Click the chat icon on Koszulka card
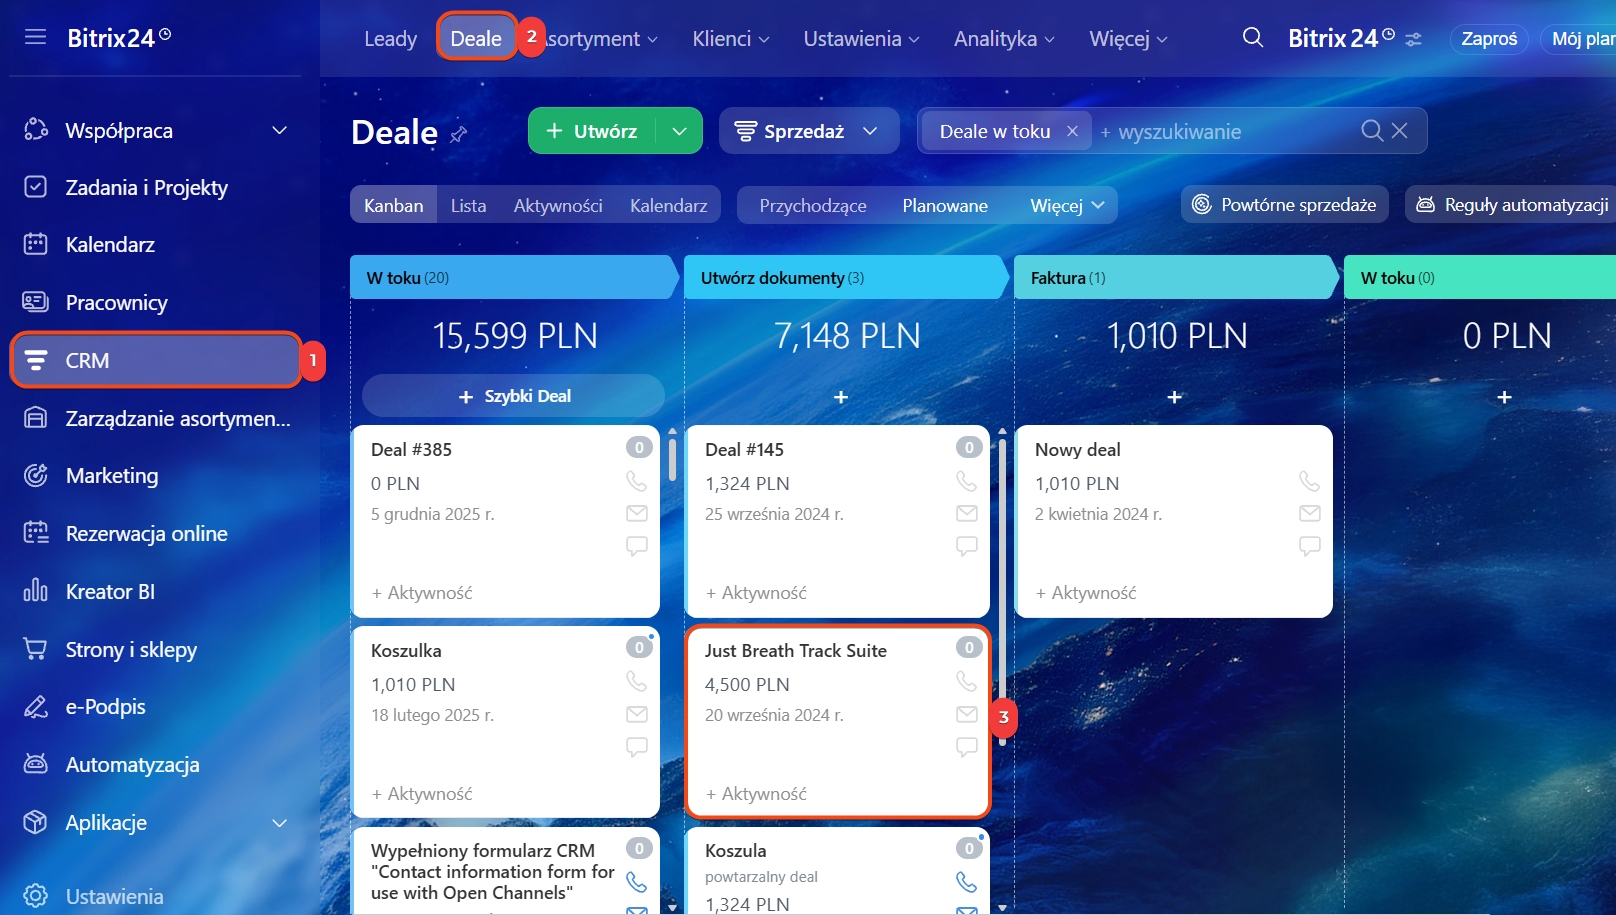The height and width of the screenshot is (915, 1616). coord(636,747)
